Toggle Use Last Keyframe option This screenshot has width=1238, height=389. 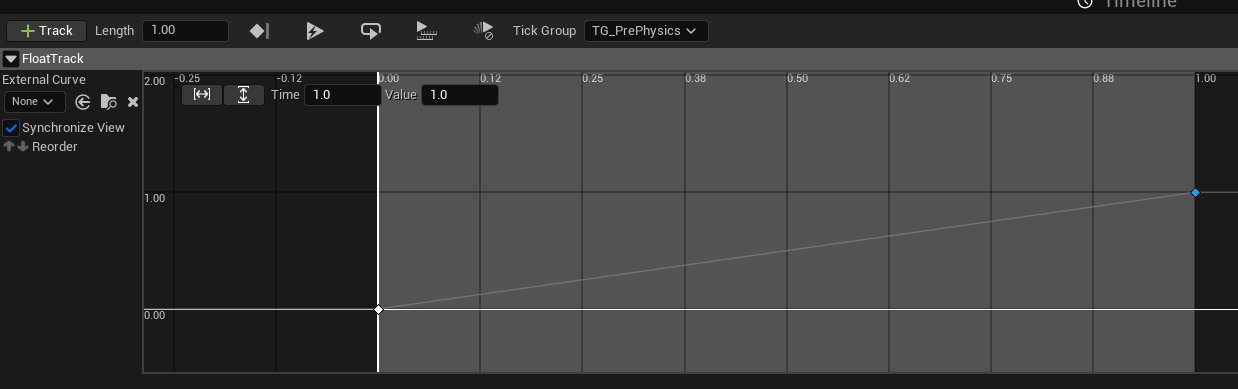tap(259, 31)
